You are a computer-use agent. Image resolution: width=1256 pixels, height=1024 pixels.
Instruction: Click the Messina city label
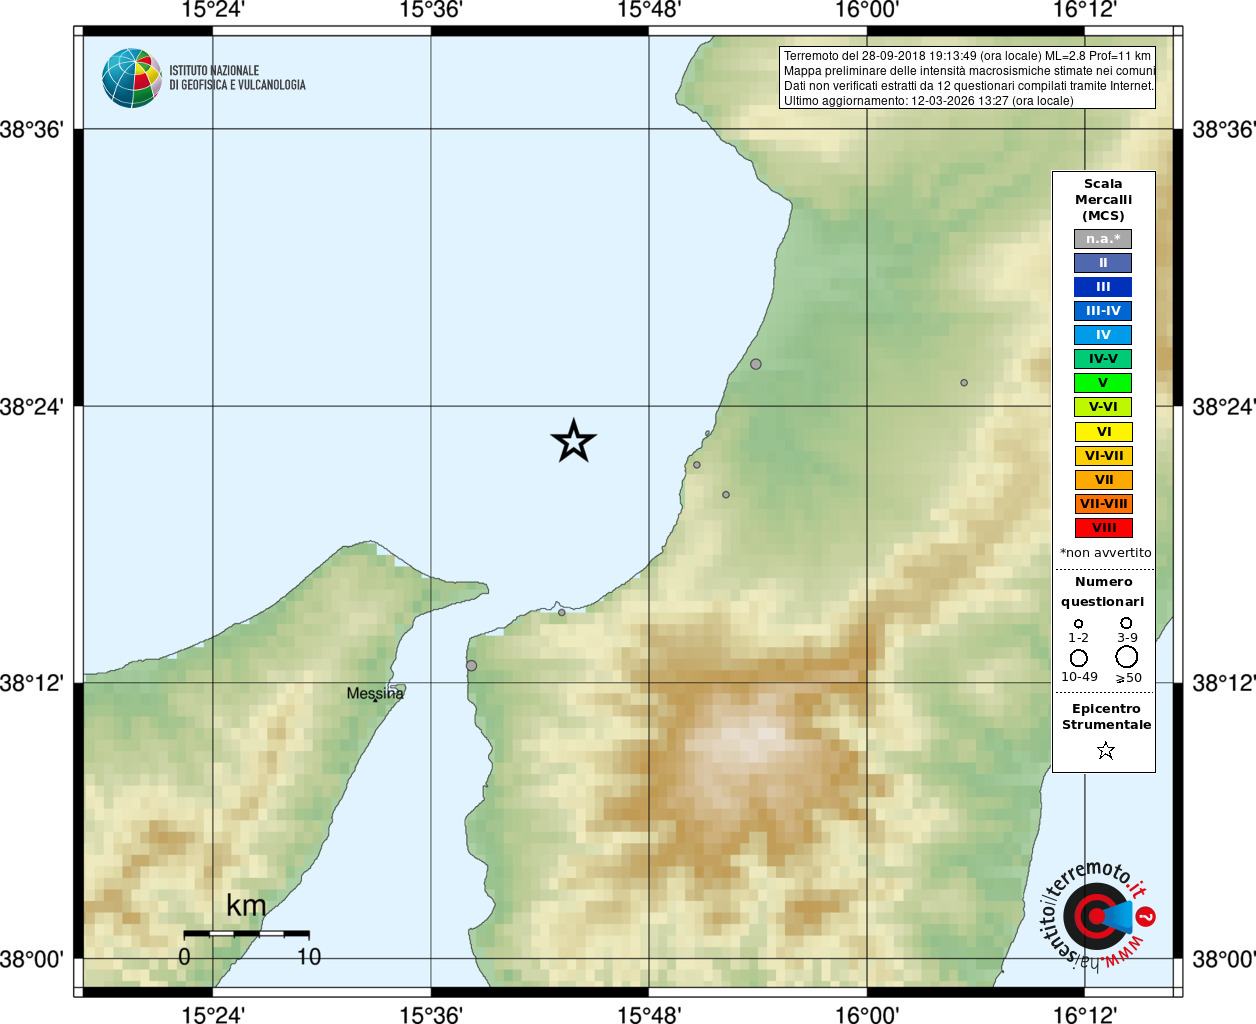375,693
